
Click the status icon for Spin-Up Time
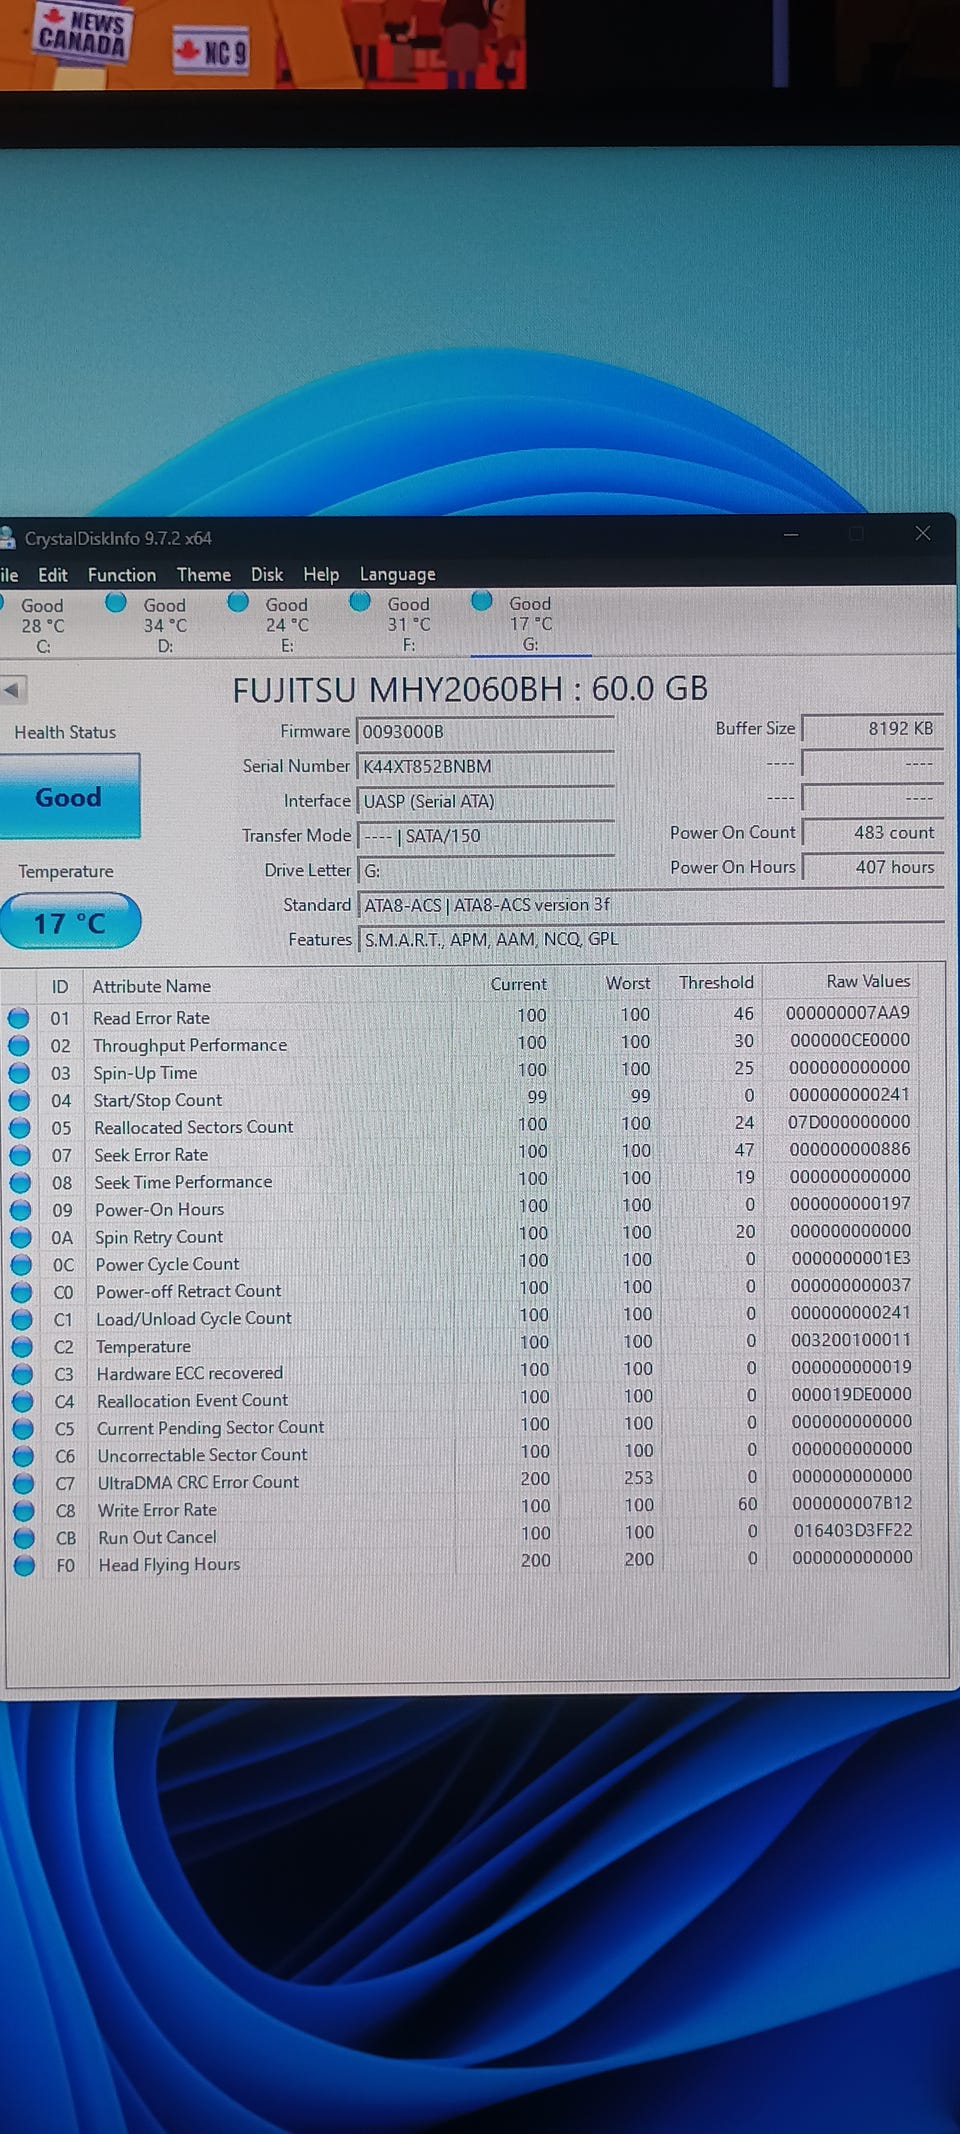point(19,1073)
